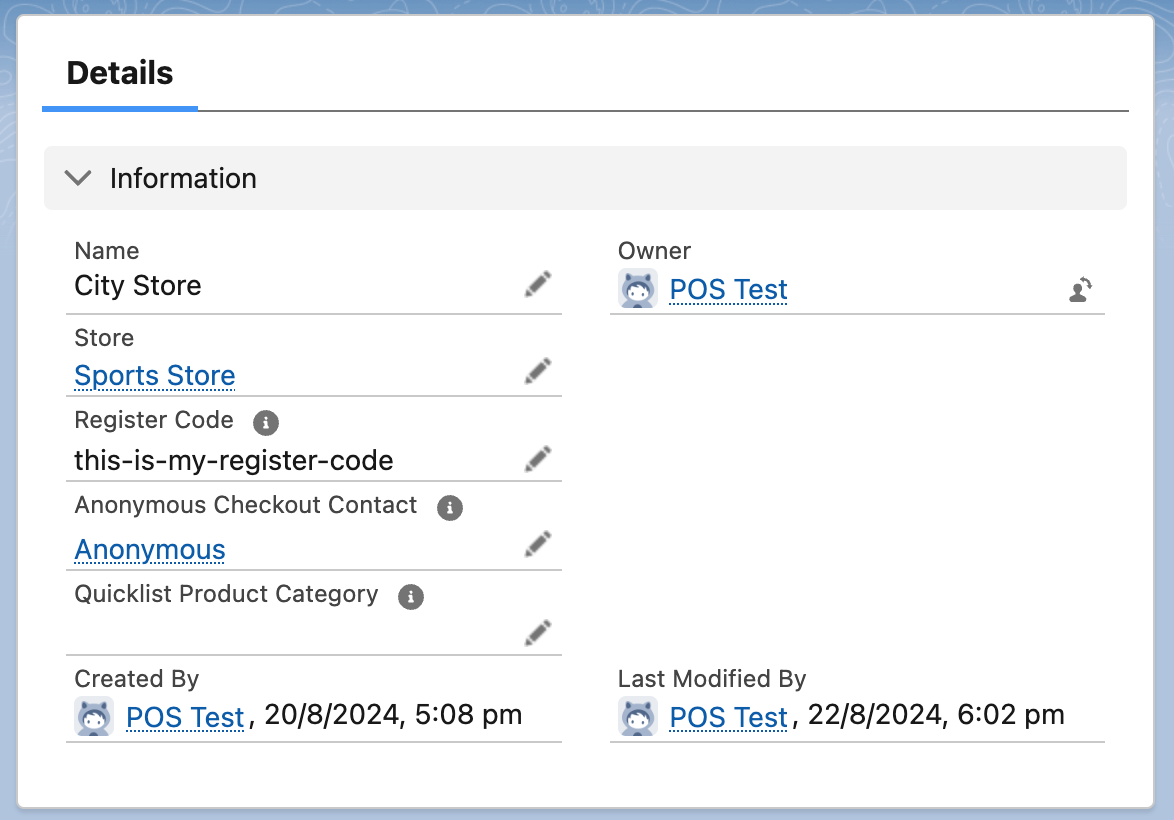This screenshot has width=1174, height=820.
Task: Click the Created By user avatar
Action: 94,716
